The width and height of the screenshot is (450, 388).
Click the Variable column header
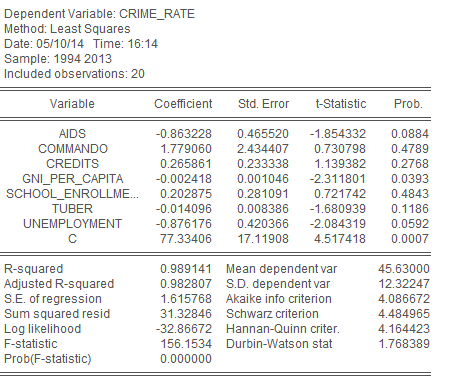72,104
